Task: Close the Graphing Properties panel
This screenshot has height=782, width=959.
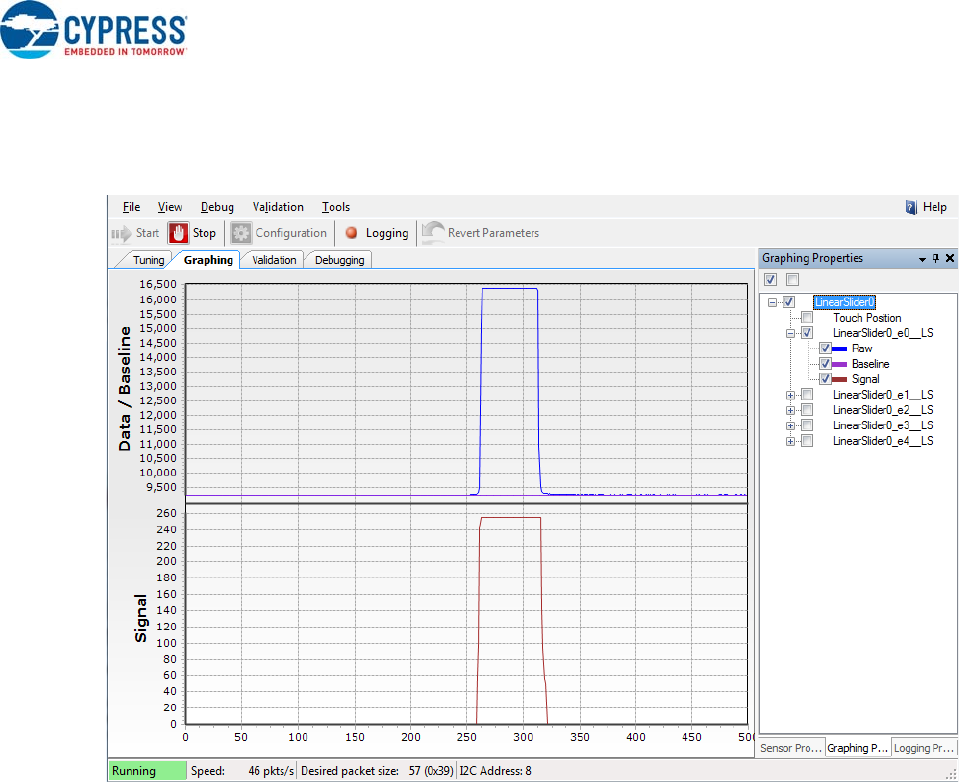Action: [x=949, y=258]
